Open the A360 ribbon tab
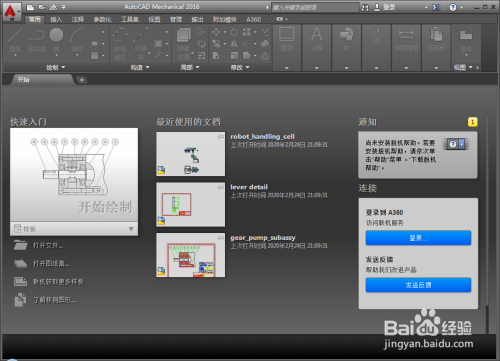Screen dimensions: 500x361 click(253, 19)
